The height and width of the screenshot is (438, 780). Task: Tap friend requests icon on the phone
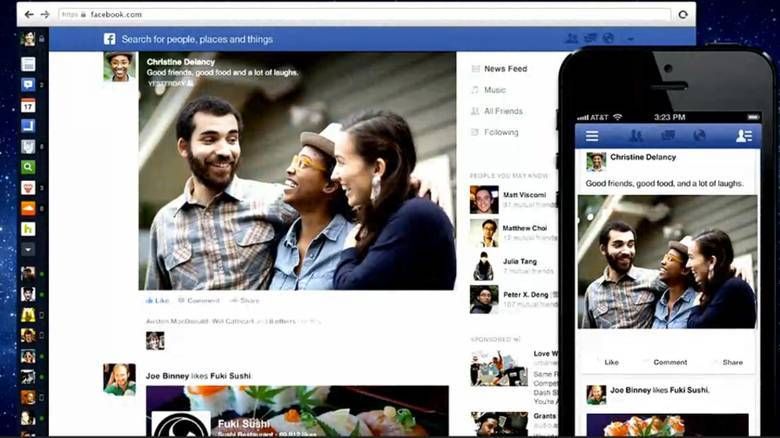coord(636,135)
